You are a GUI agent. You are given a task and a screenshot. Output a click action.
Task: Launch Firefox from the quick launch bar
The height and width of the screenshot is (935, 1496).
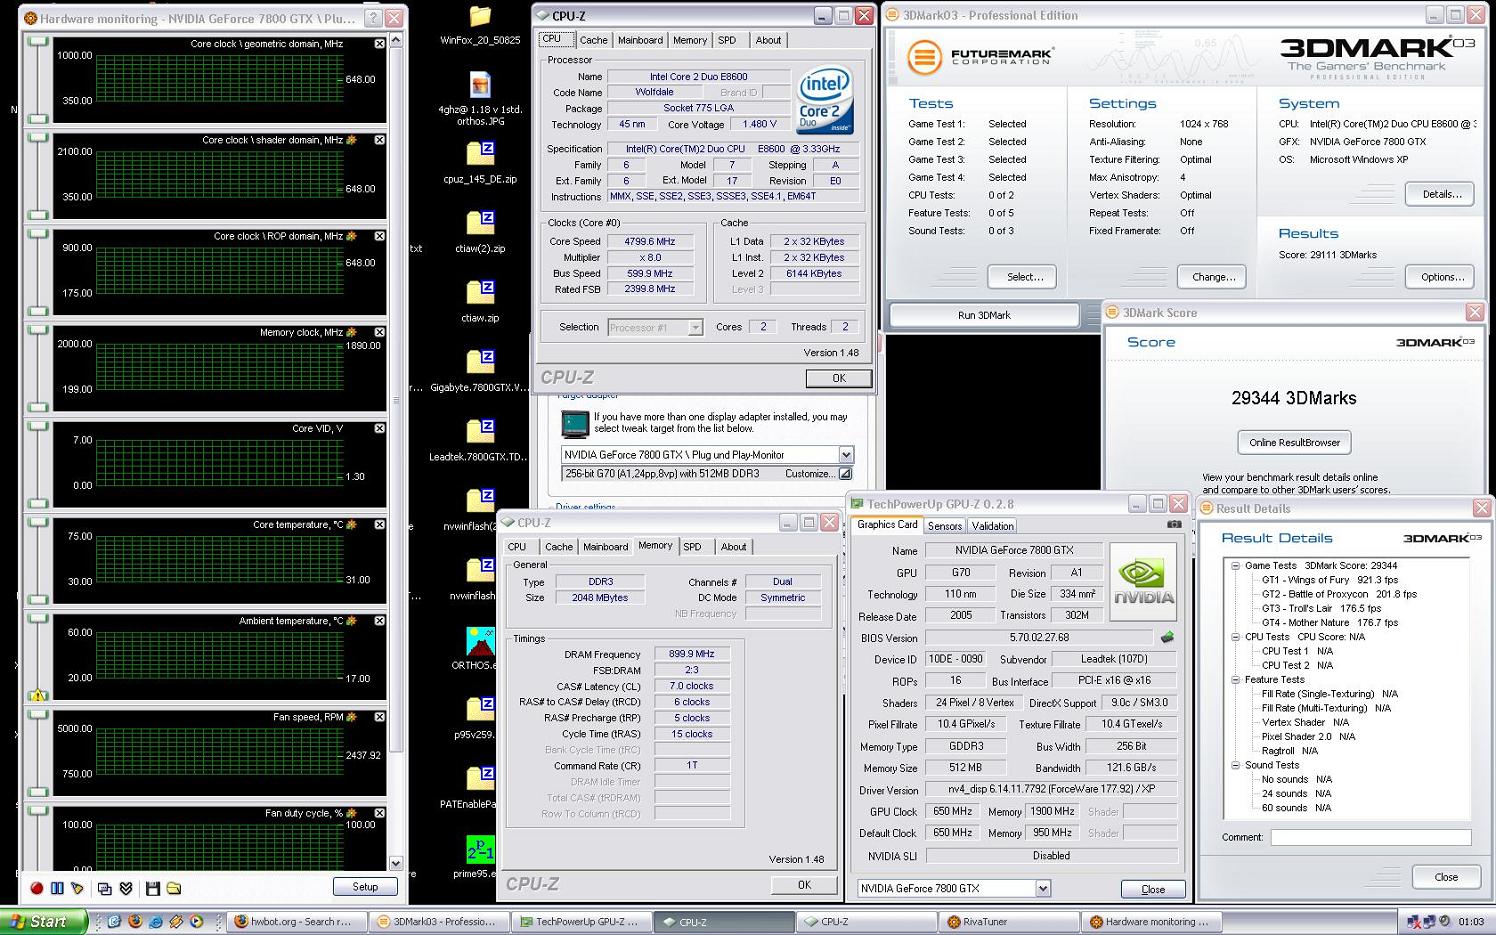click(x=135, y=922)
